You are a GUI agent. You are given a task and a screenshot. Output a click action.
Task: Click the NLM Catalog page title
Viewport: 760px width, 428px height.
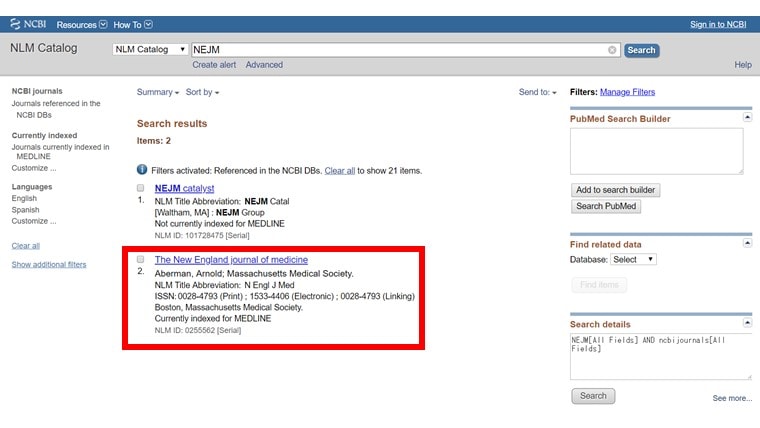tap(44, 48)
